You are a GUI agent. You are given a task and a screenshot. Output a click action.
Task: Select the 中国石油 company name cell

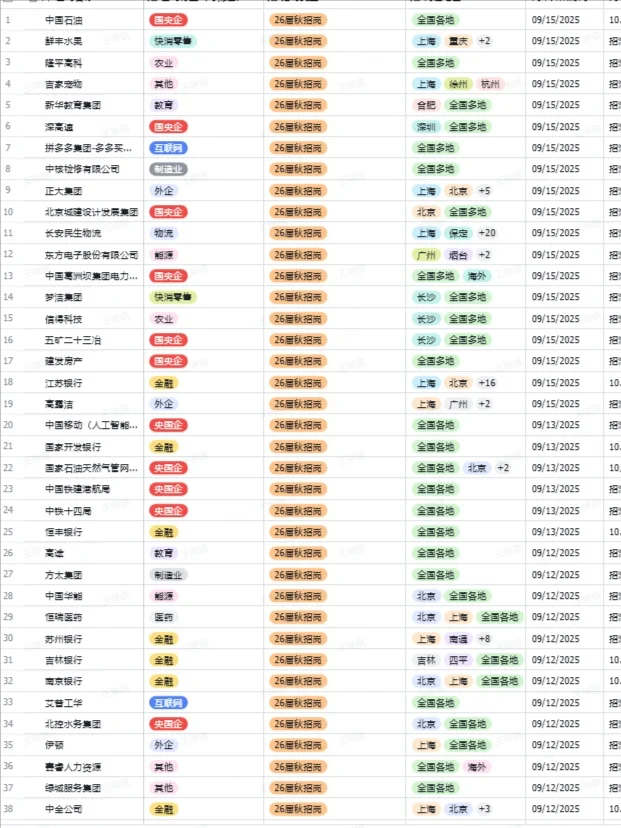pos(63,20)
